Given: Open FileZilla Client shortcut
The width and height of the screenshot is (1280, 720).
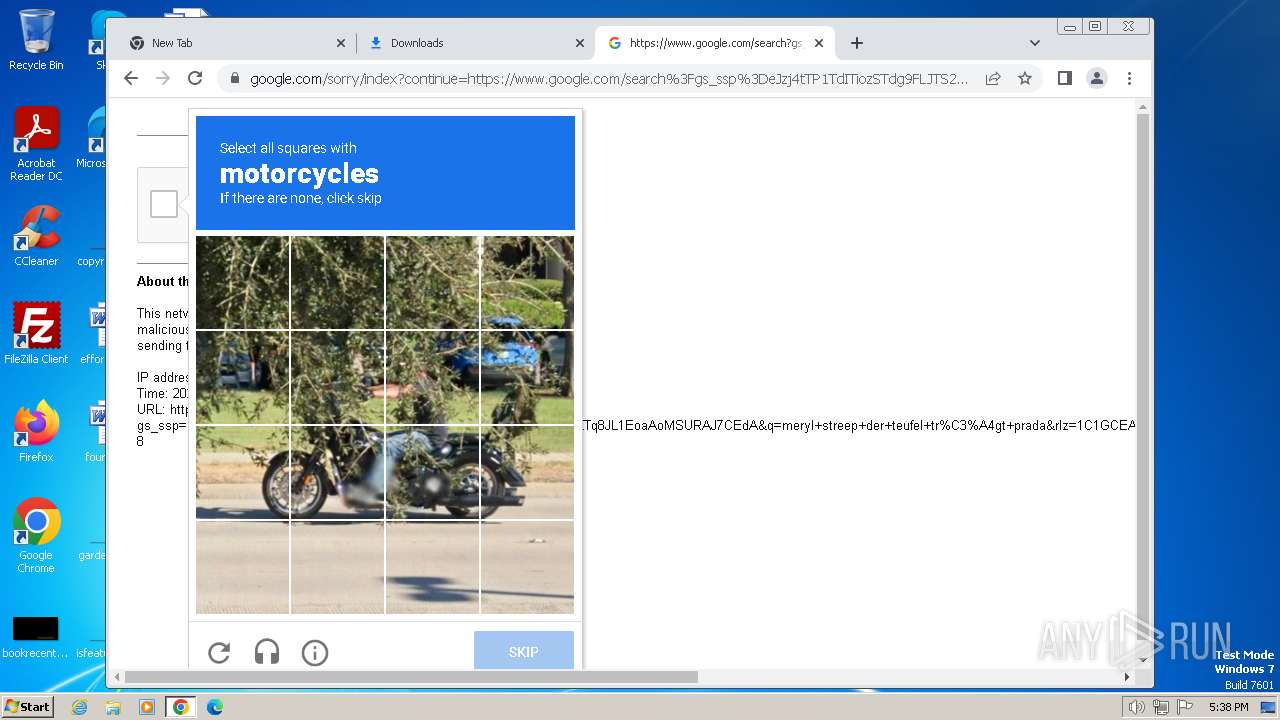Looking at the screenshot, I should pos(36,334).
